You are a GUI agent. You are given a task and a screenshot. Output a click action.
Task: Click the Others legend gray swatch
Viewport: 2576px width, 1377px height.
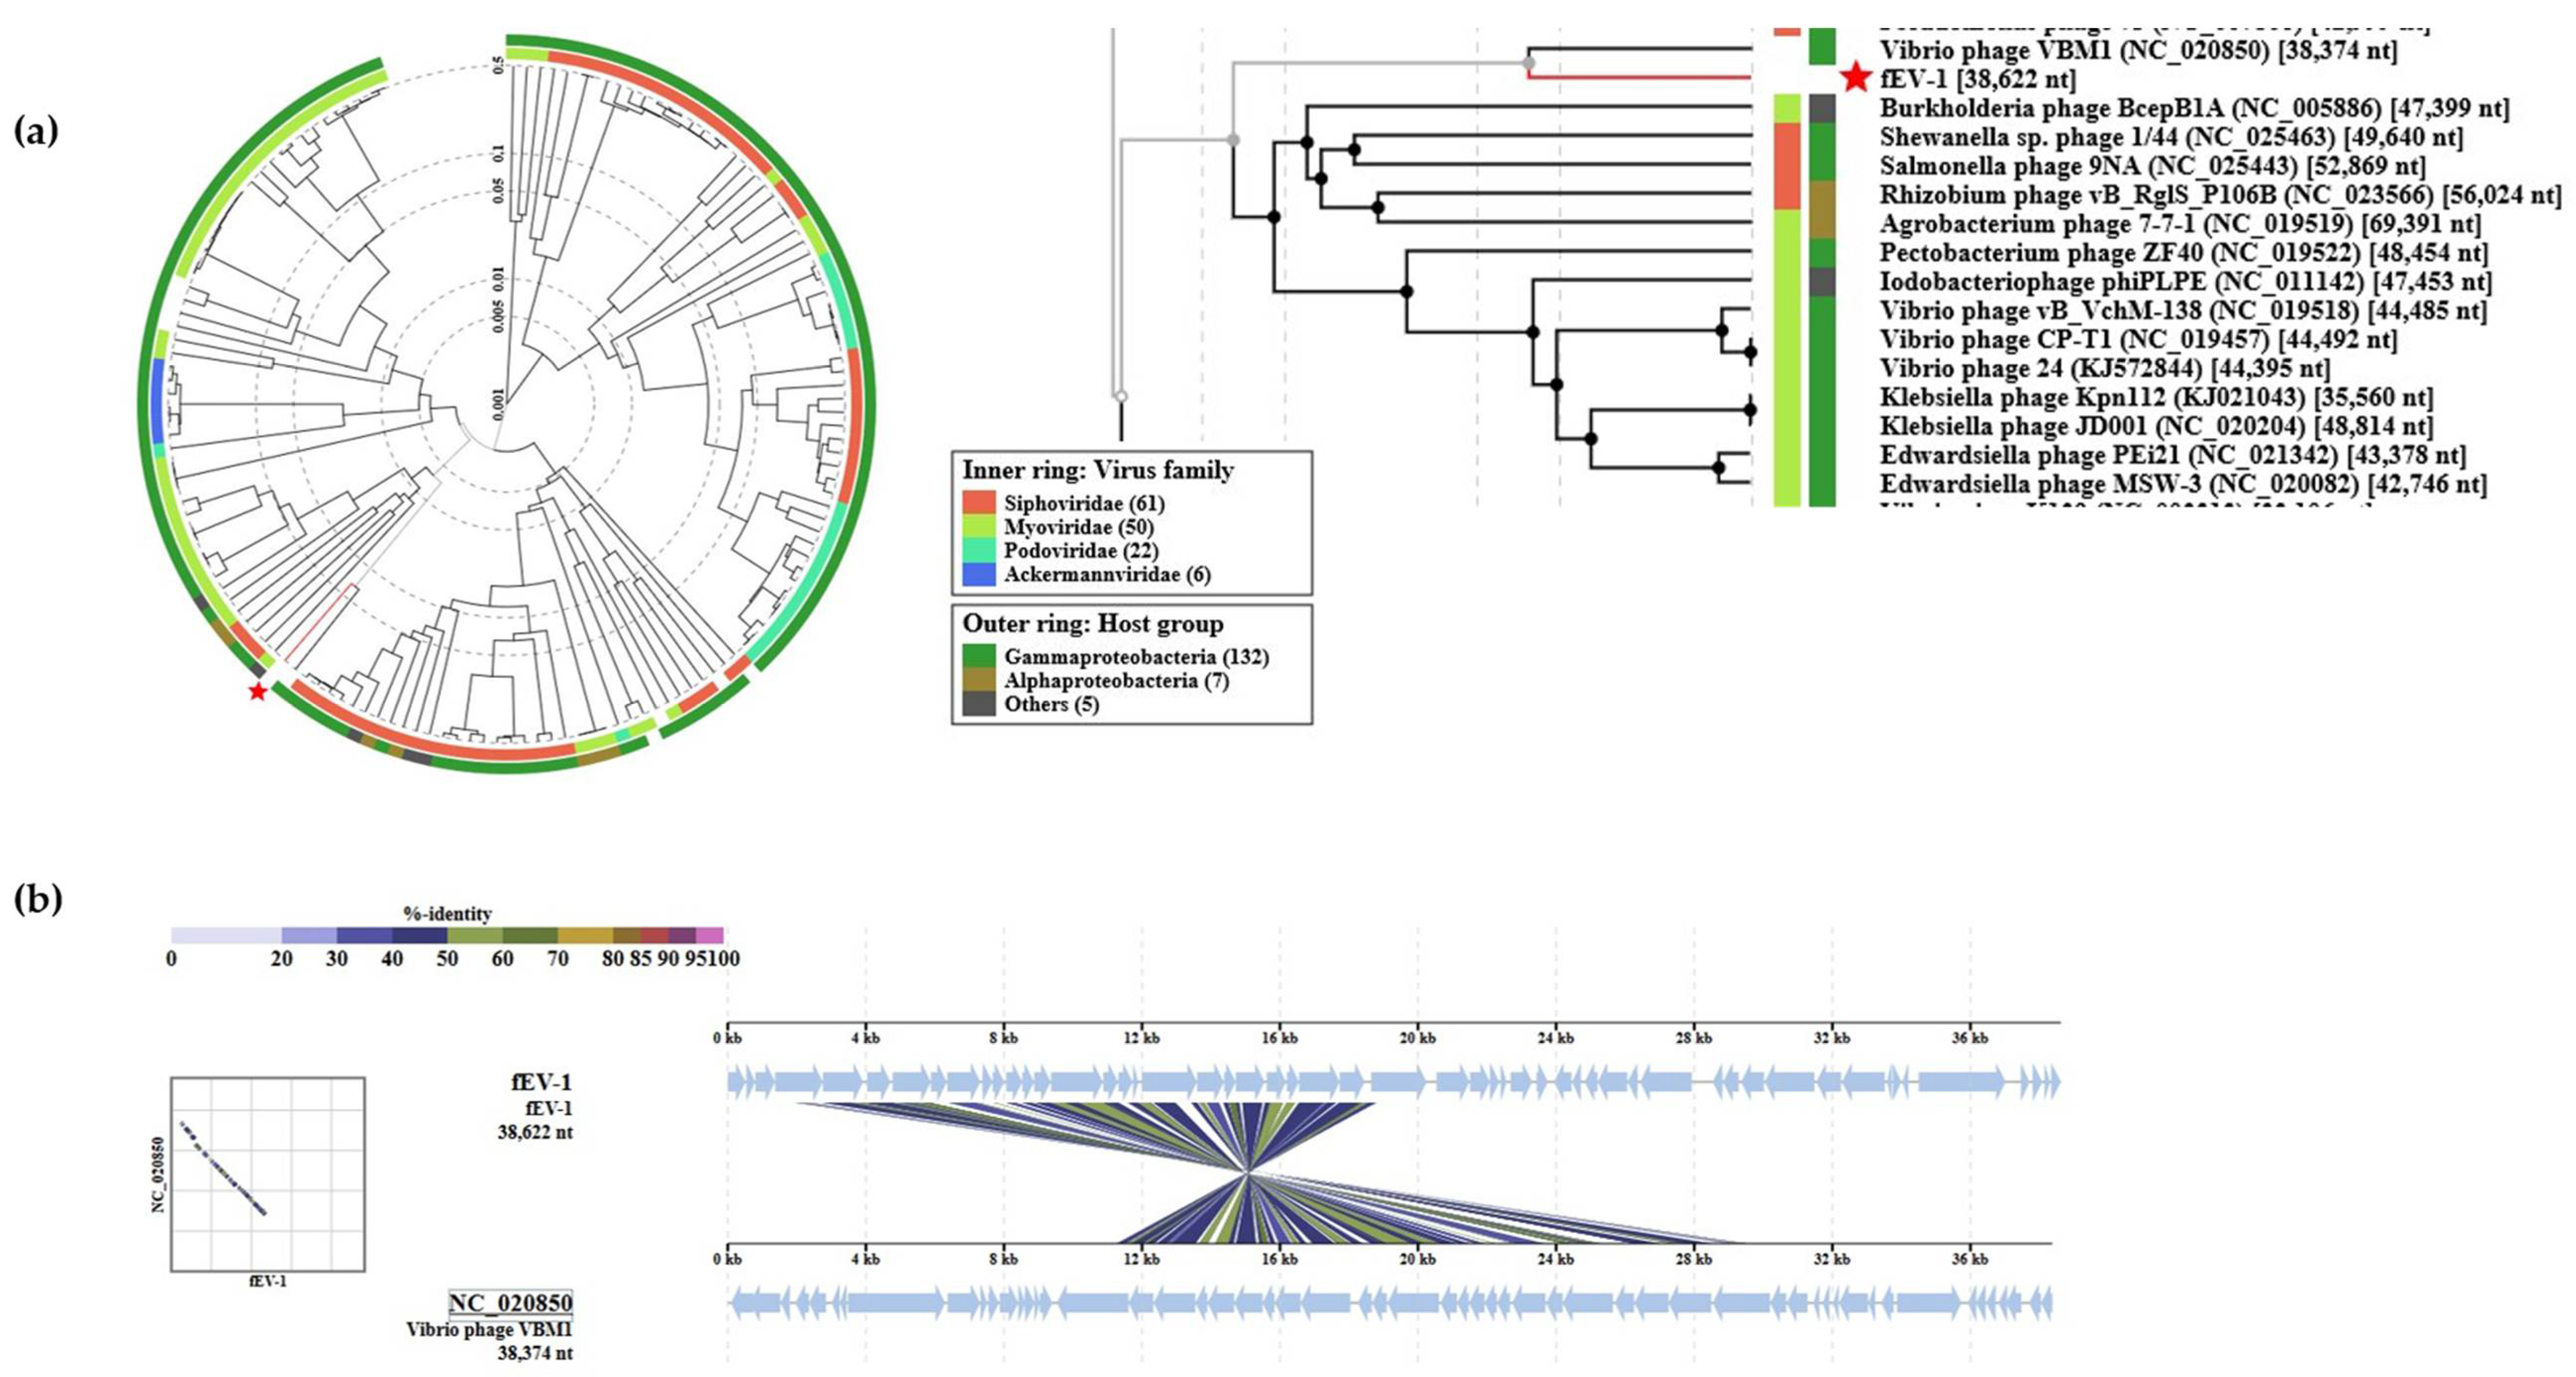979,704
